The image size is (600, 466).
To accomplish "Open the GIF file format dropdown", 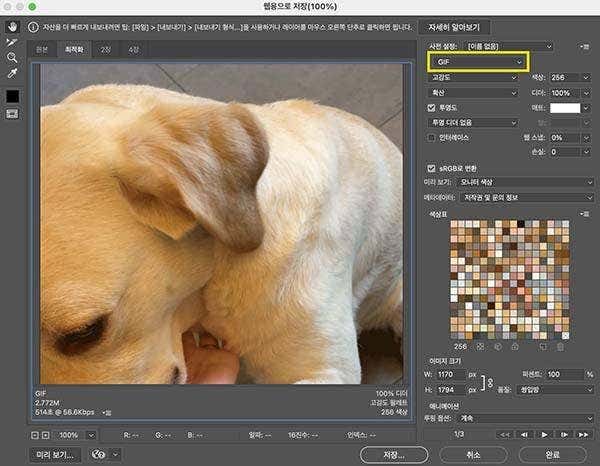I will (477, 62).
